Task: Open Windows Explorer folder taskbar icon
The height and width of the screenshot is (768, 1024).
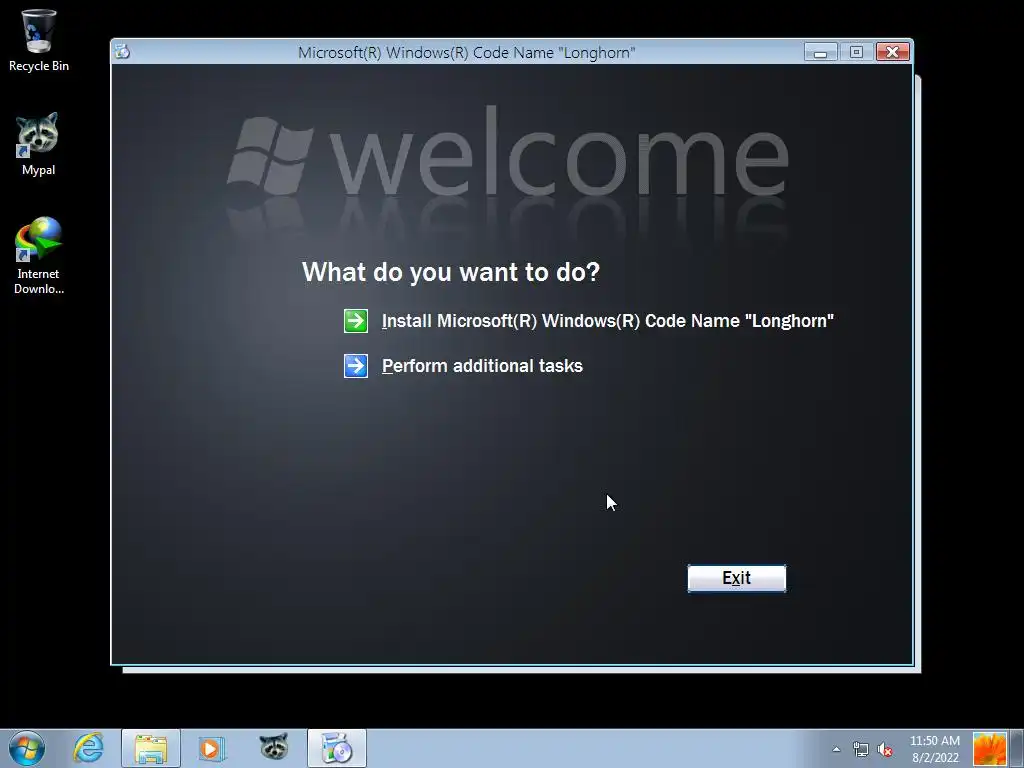Action: [x=151, y=748]
